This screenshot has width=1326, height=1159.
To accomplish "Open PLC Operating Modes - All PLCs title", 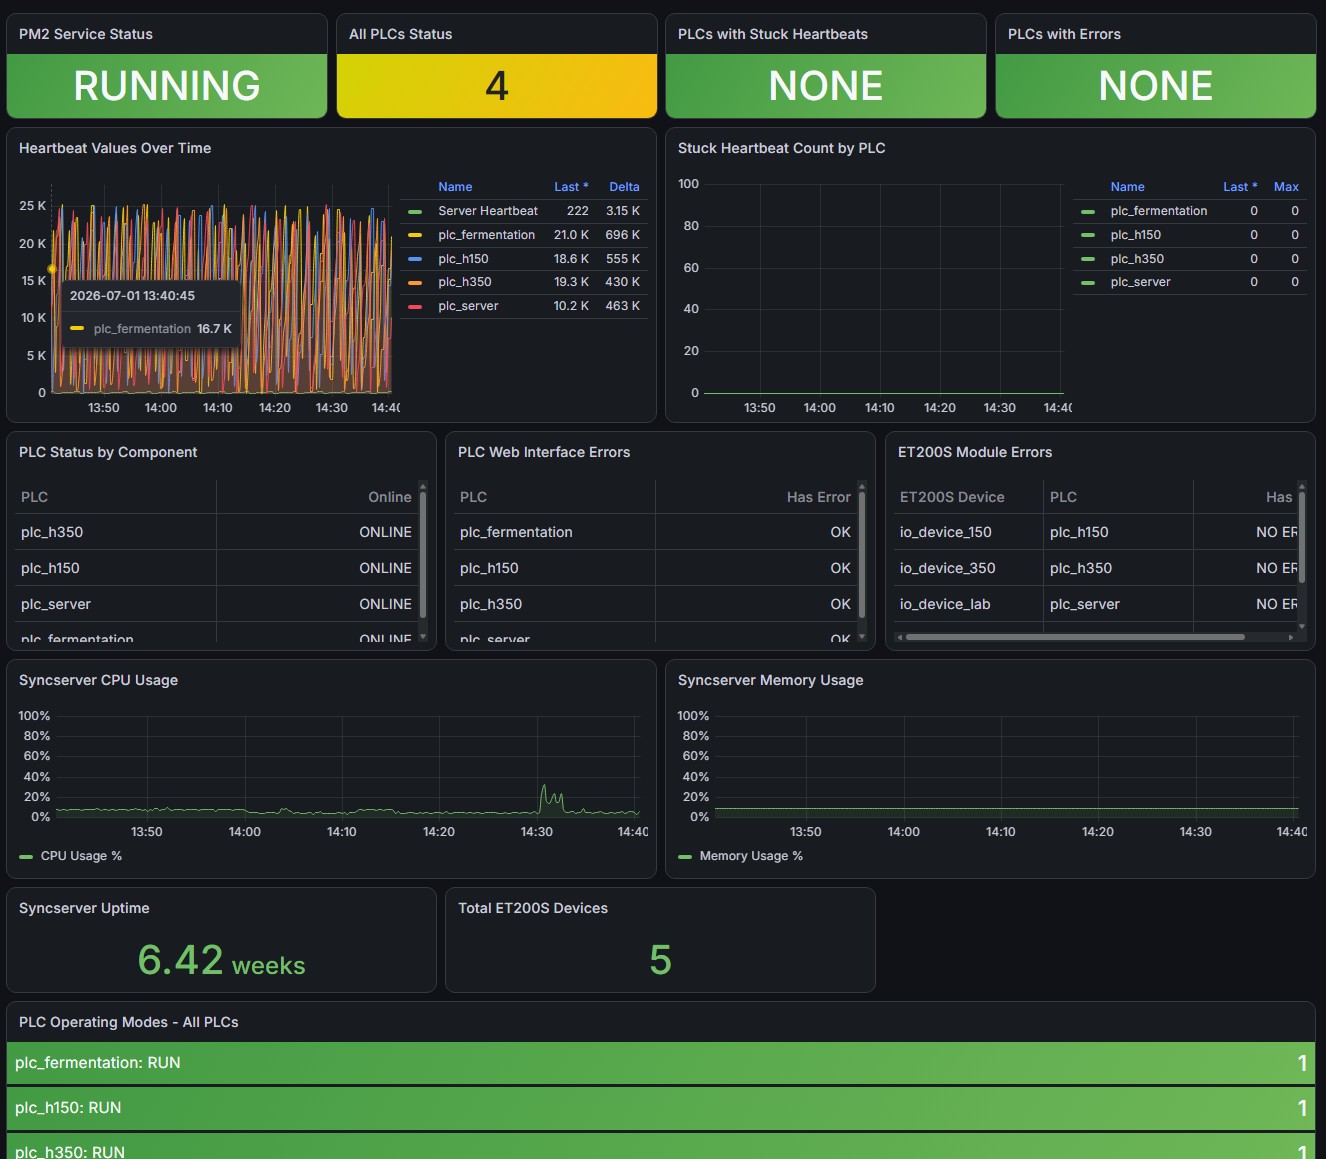I will (128, 1022).
